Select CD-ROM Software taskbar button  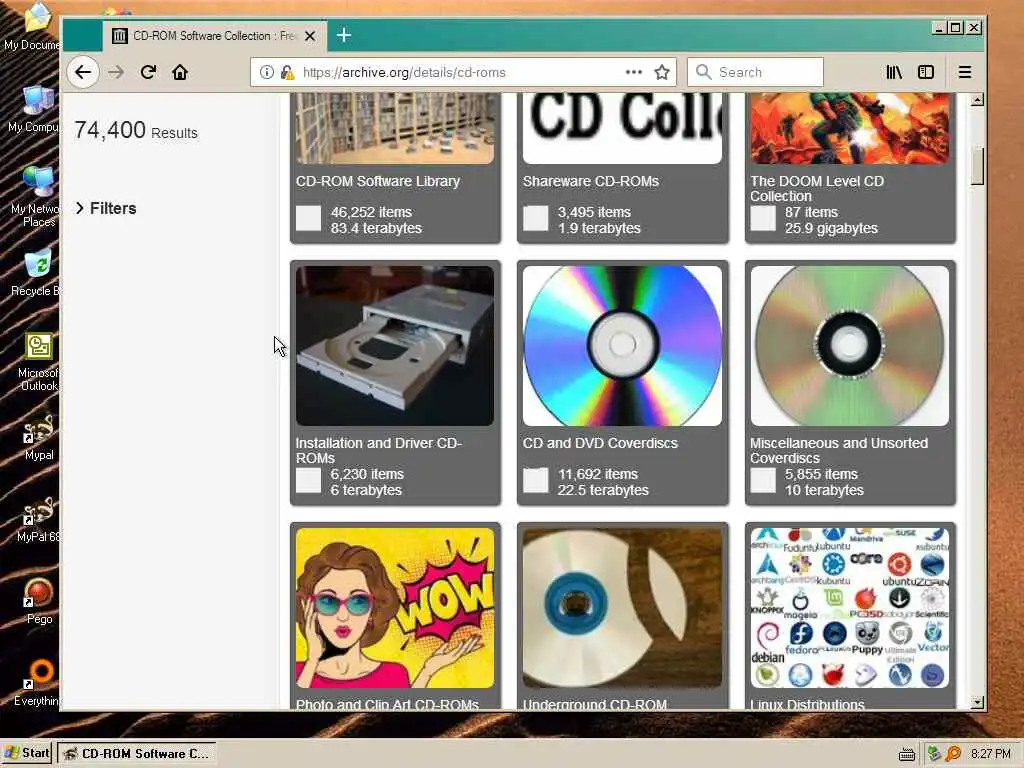137,753
